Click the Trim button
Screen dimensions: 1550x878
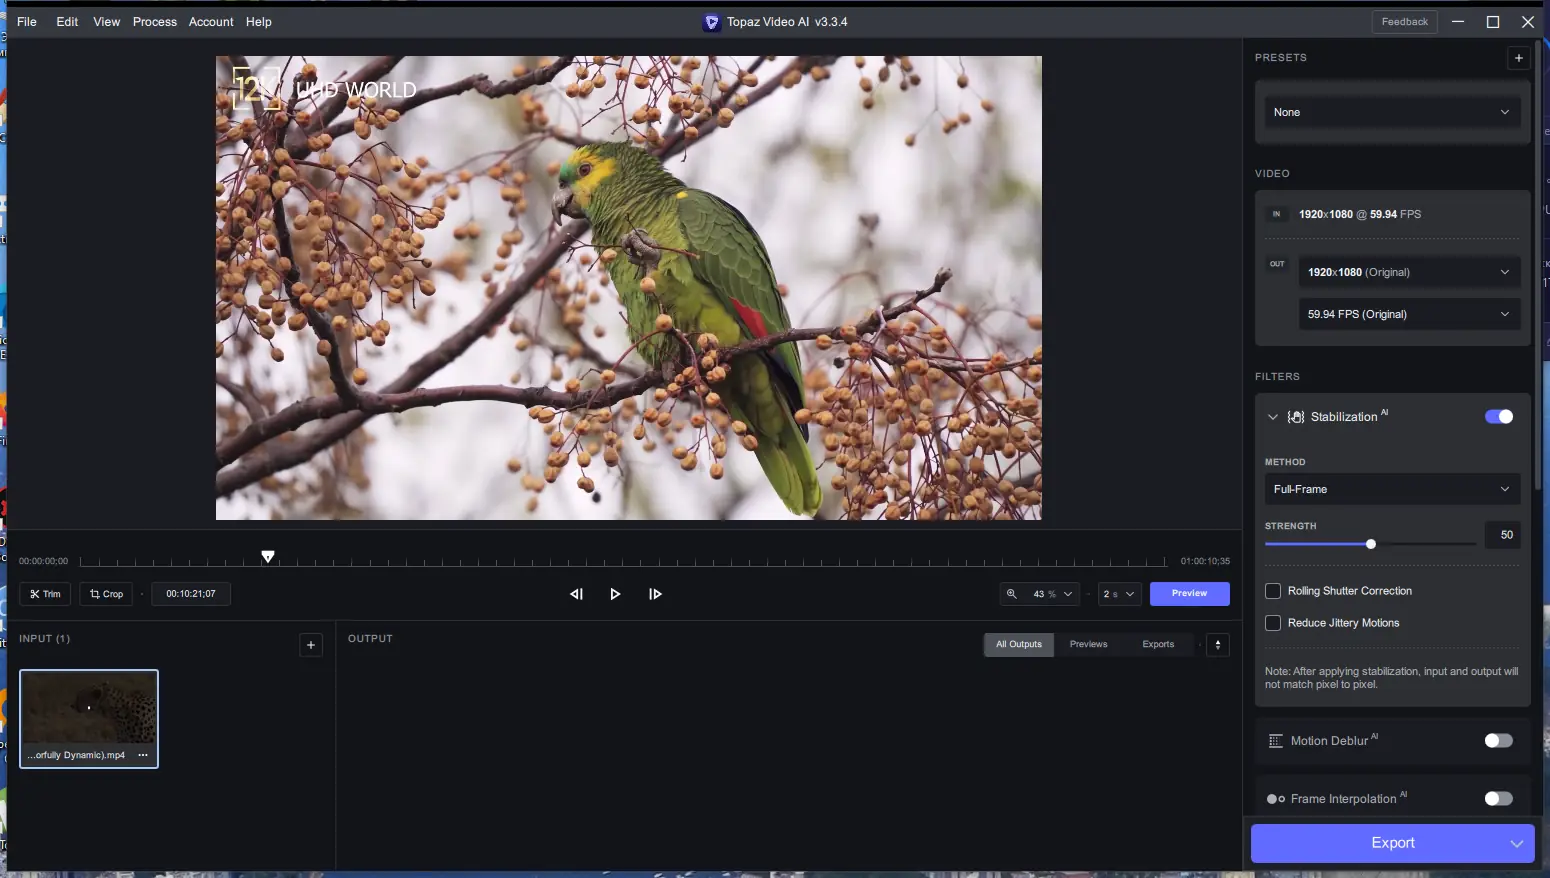tap(45, 594)
